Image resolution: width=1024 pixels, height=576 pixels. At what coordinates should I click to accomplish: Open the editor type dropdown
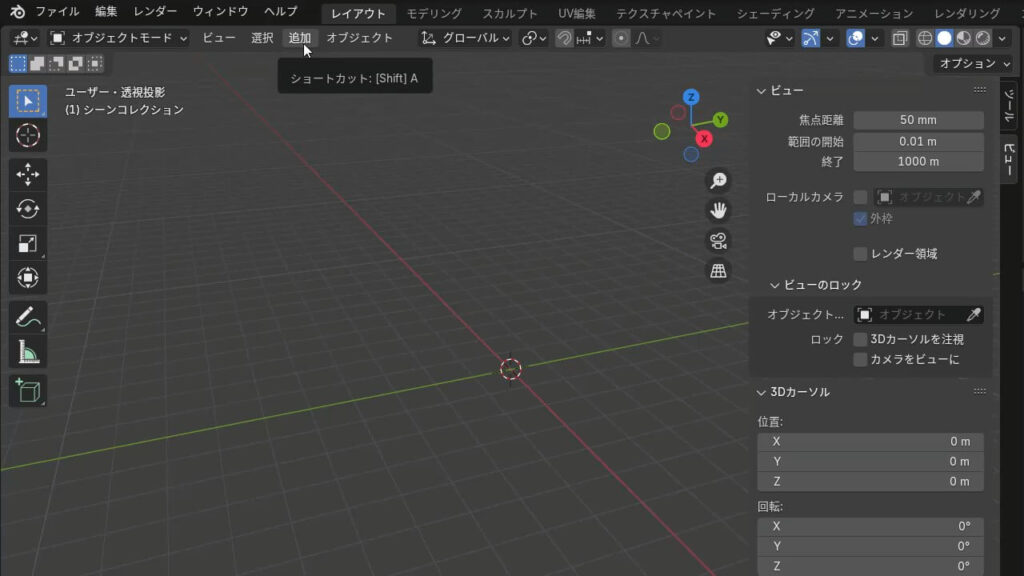pos(25,38)
